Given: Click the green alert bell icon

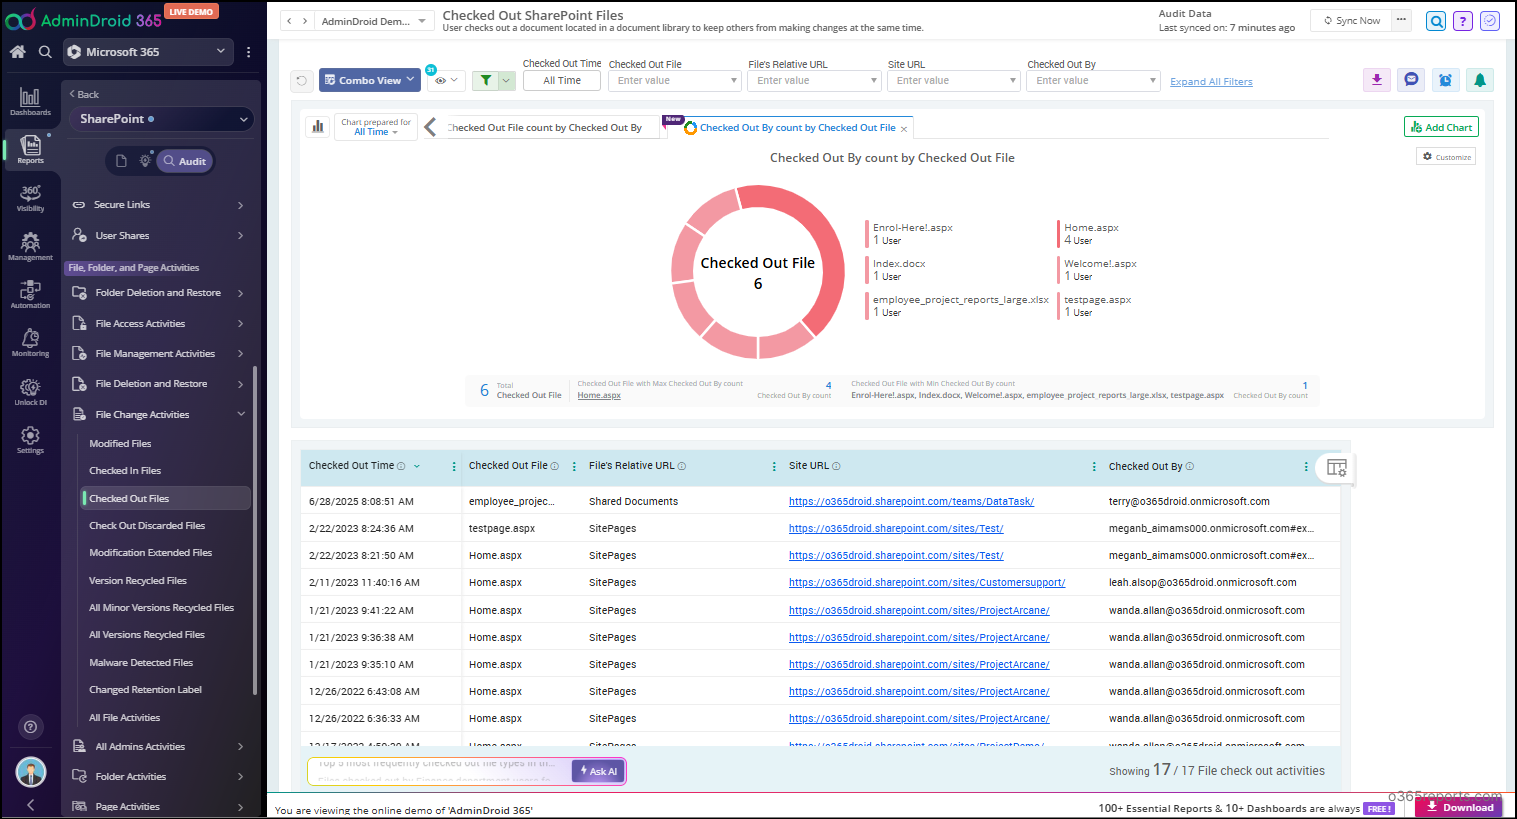Looking at the screenshot, I should (1480, 80).
